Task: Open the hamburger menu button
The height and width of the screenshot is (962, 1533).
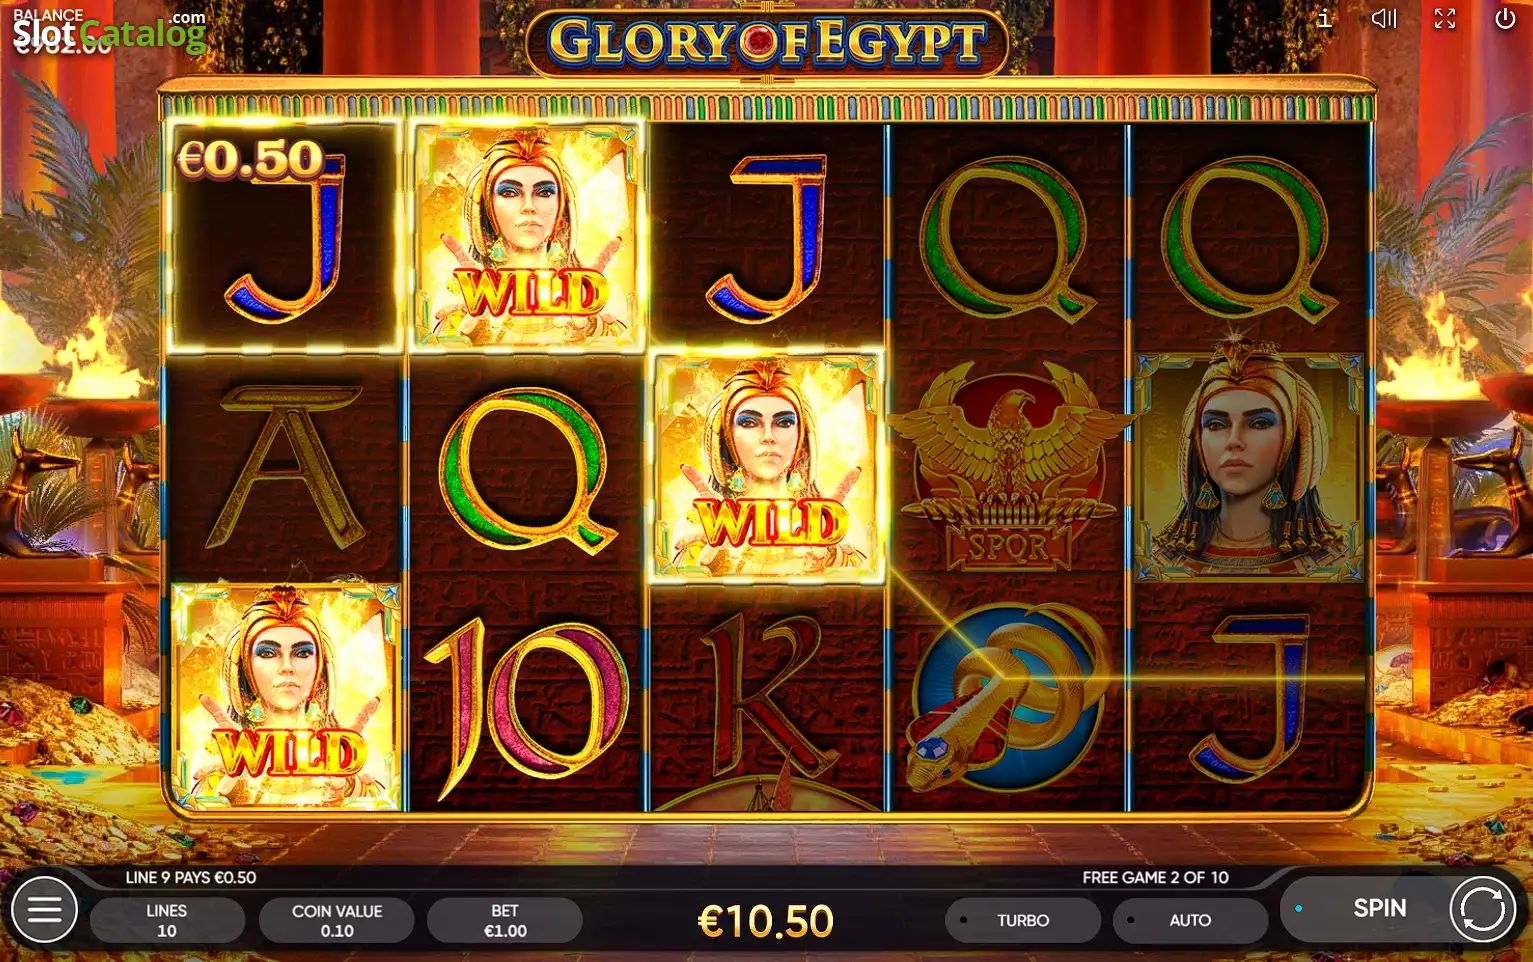Action: tap(44, 910)
